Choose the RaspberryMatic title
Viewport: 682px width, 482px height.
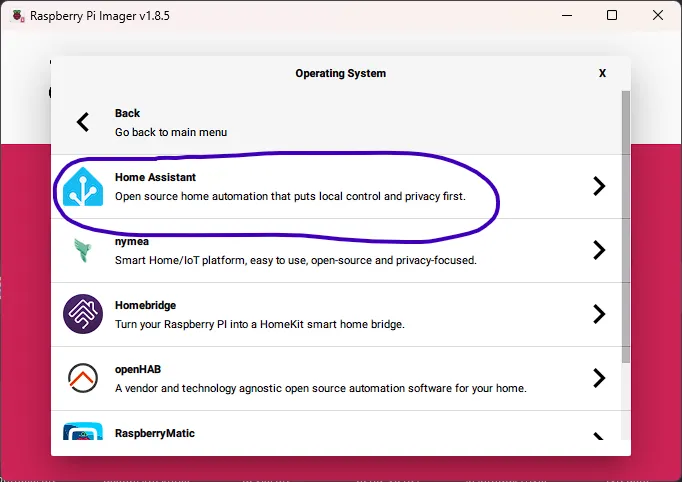155,433
